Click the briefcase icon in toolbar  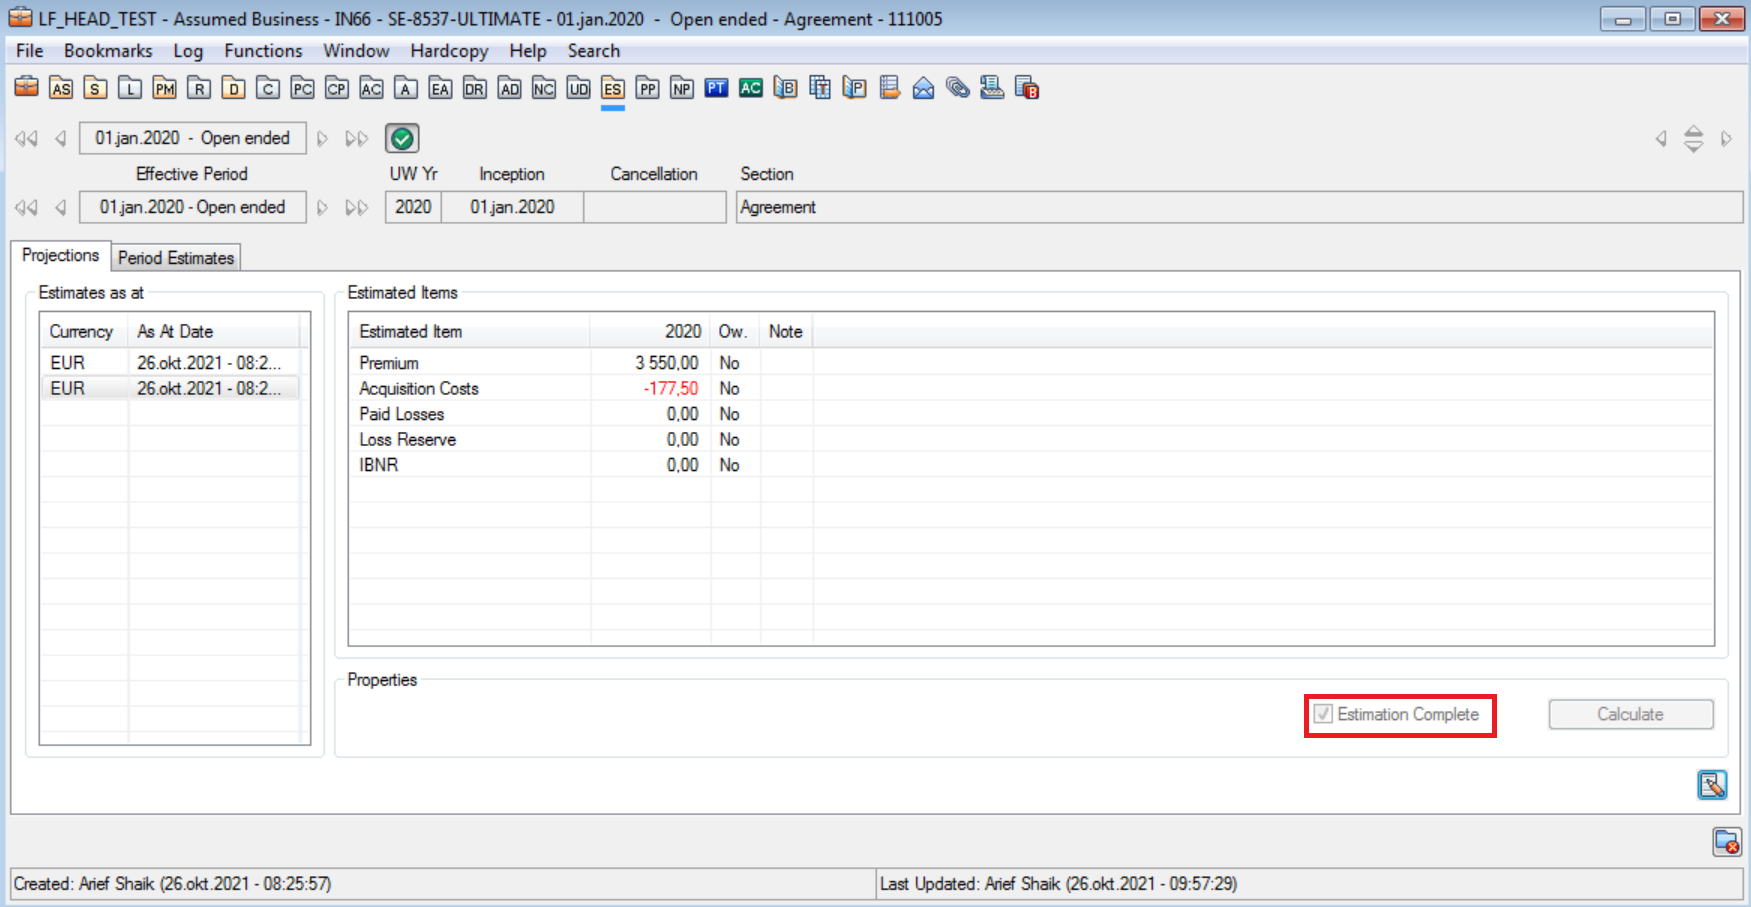point(26,88)
